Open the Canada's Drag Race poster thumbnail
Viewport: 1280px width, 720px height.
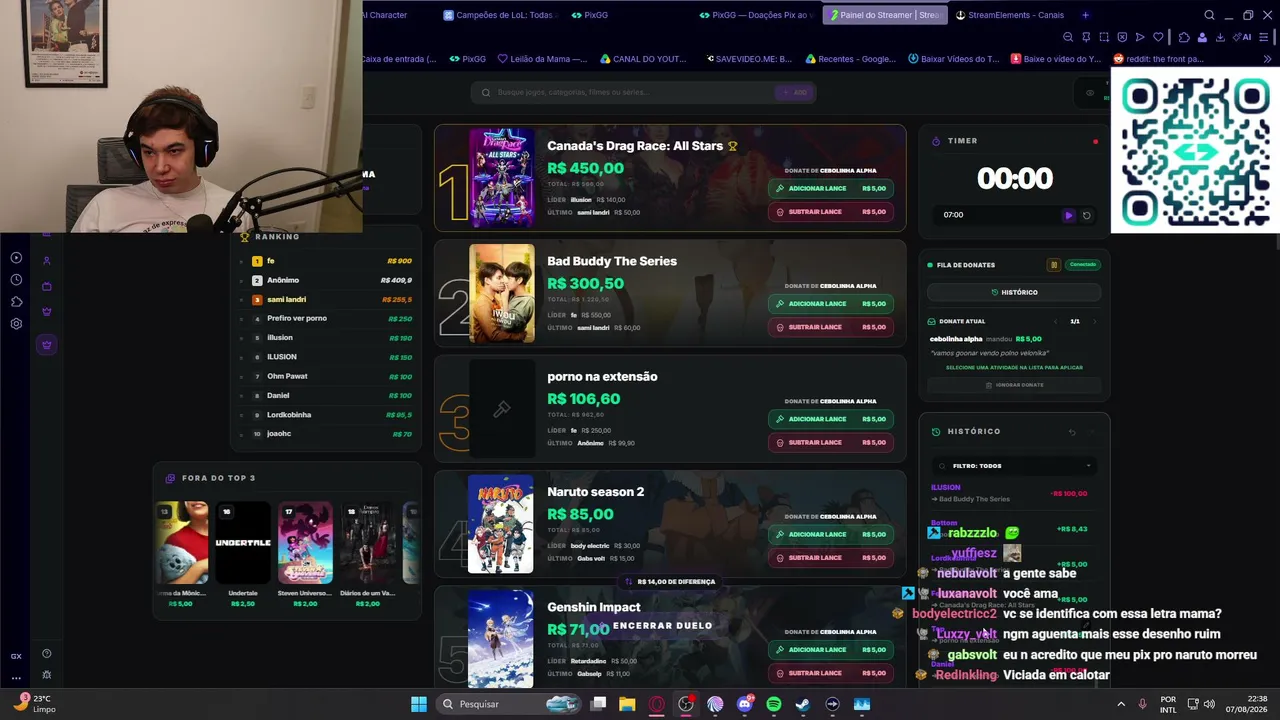pyautogui.click(x=502, y=178)
